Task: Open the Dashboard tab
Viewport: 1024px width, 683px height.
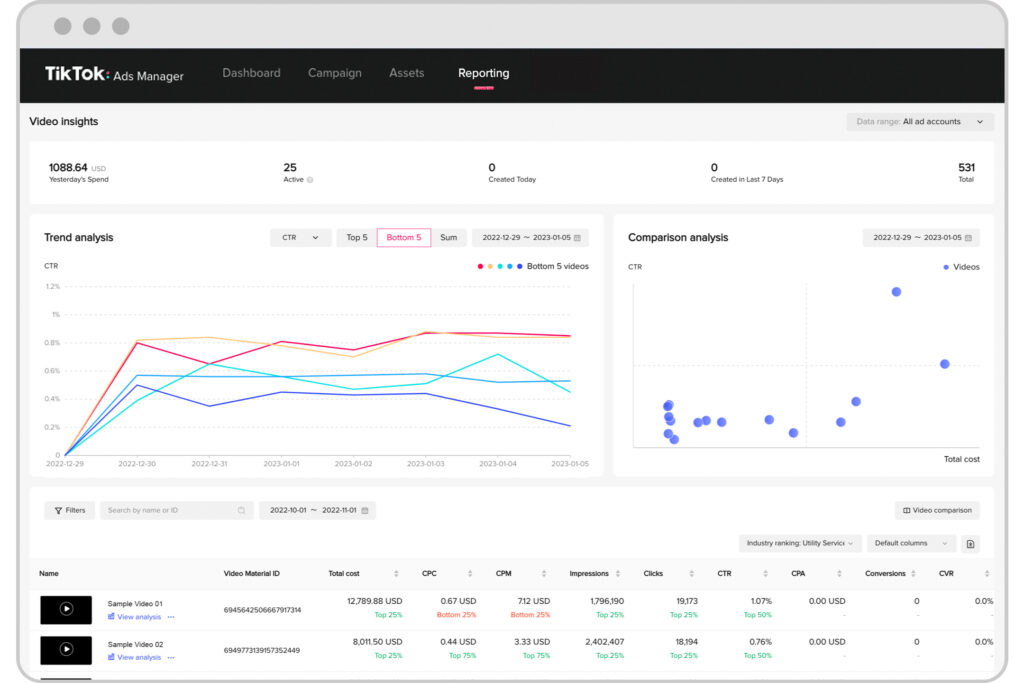Action: pyautogui.click(x=251, y=73)
